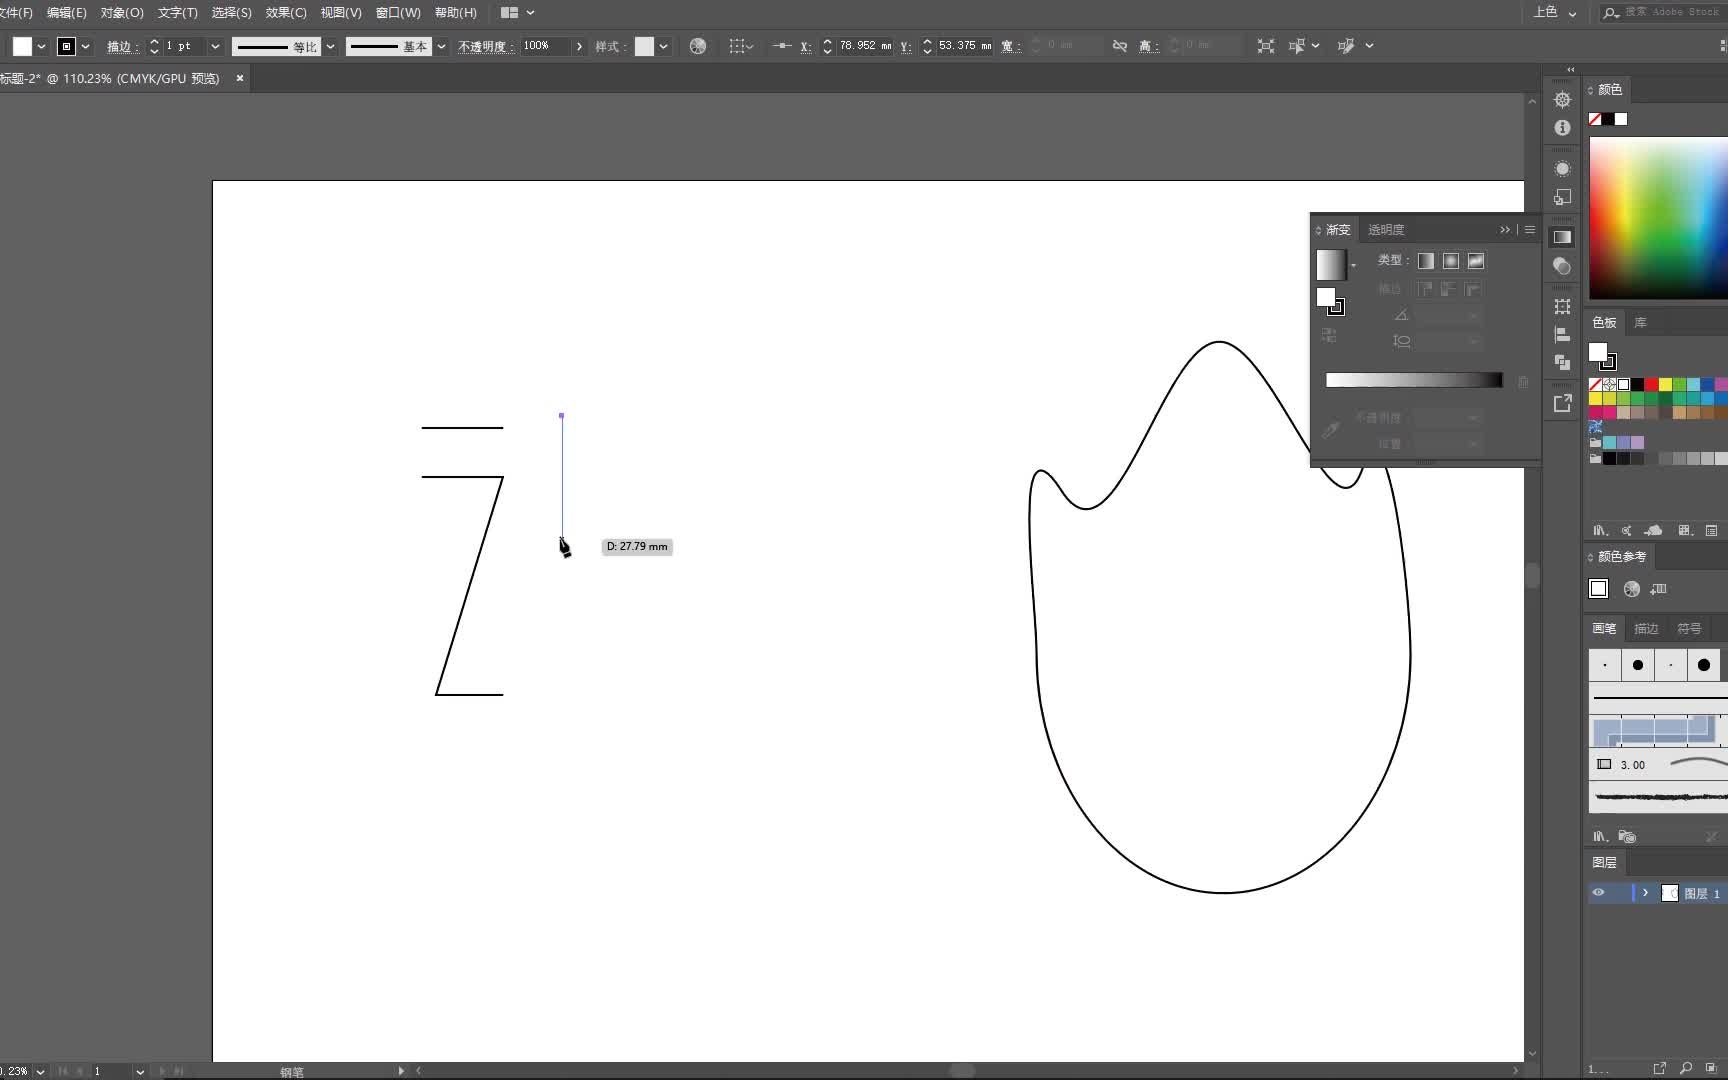Screen dimensions: 1728x1080
Task: Click the Isolate Selected Object icon
Action: [1266, 46]
